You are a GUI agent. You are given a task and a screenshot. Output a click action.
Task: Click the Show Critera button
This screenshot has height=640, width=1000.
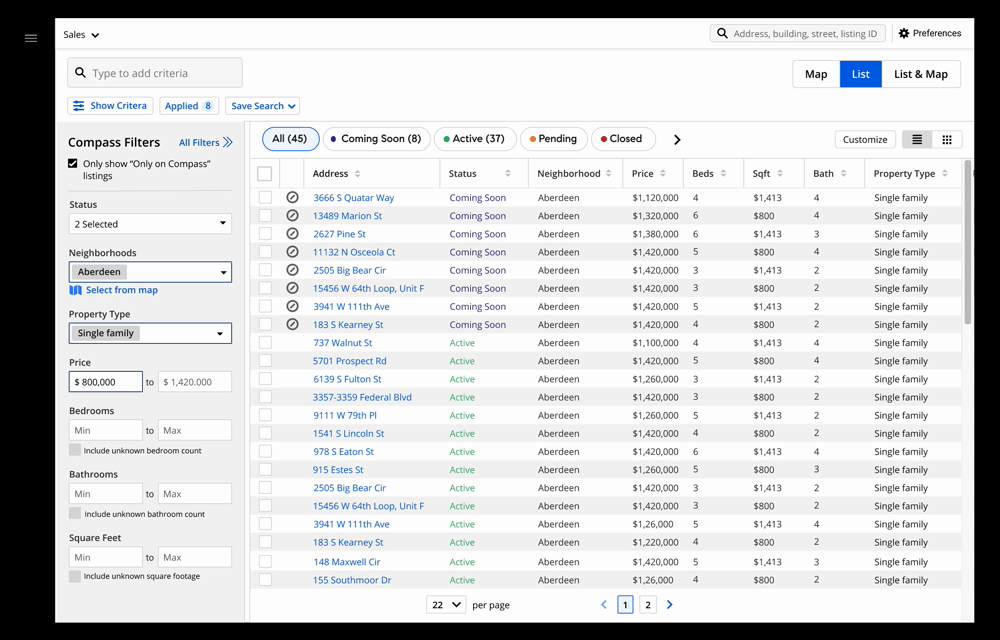pyautogui.click(x=110, y=106)
